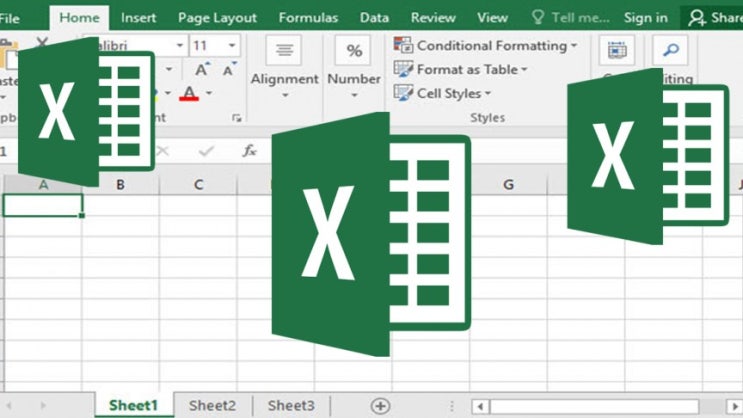This screenshot has width=743, height=418.
Task: Expand the font name dropdown arrow
Action: [x=180, y=45]
